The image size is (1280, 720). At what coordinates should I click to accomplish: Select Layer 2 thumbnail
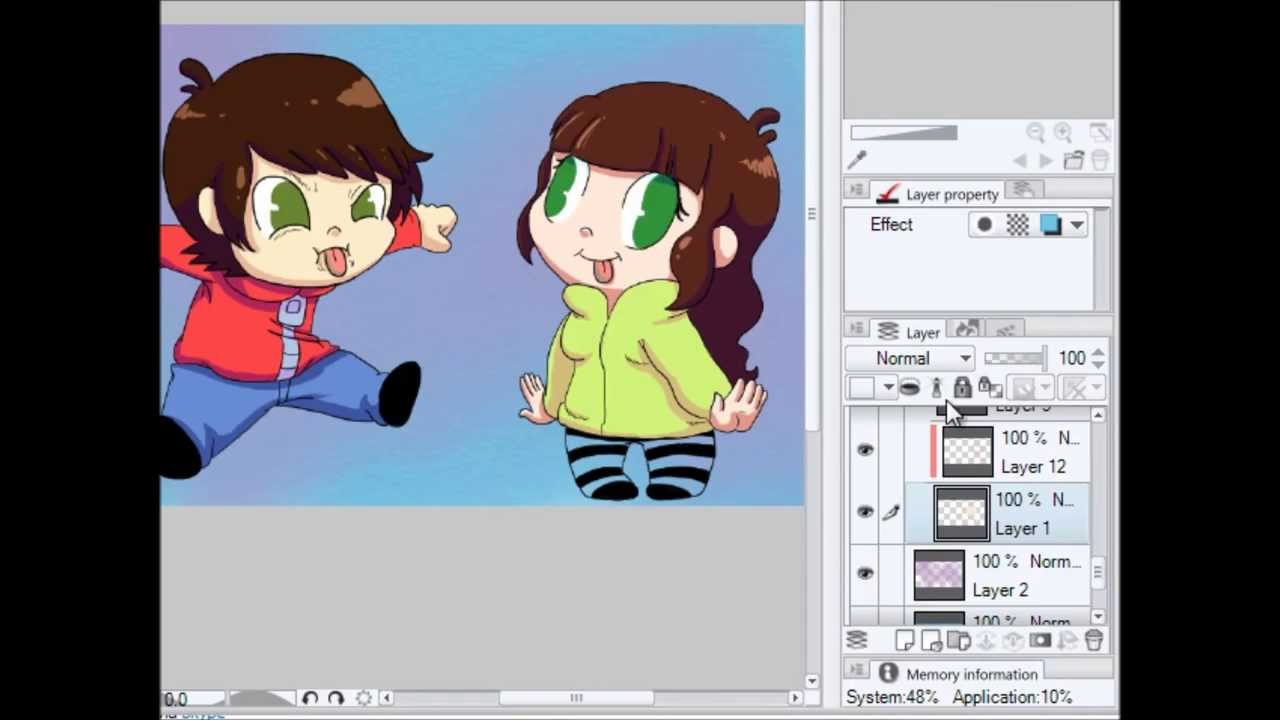coord(938,575)
